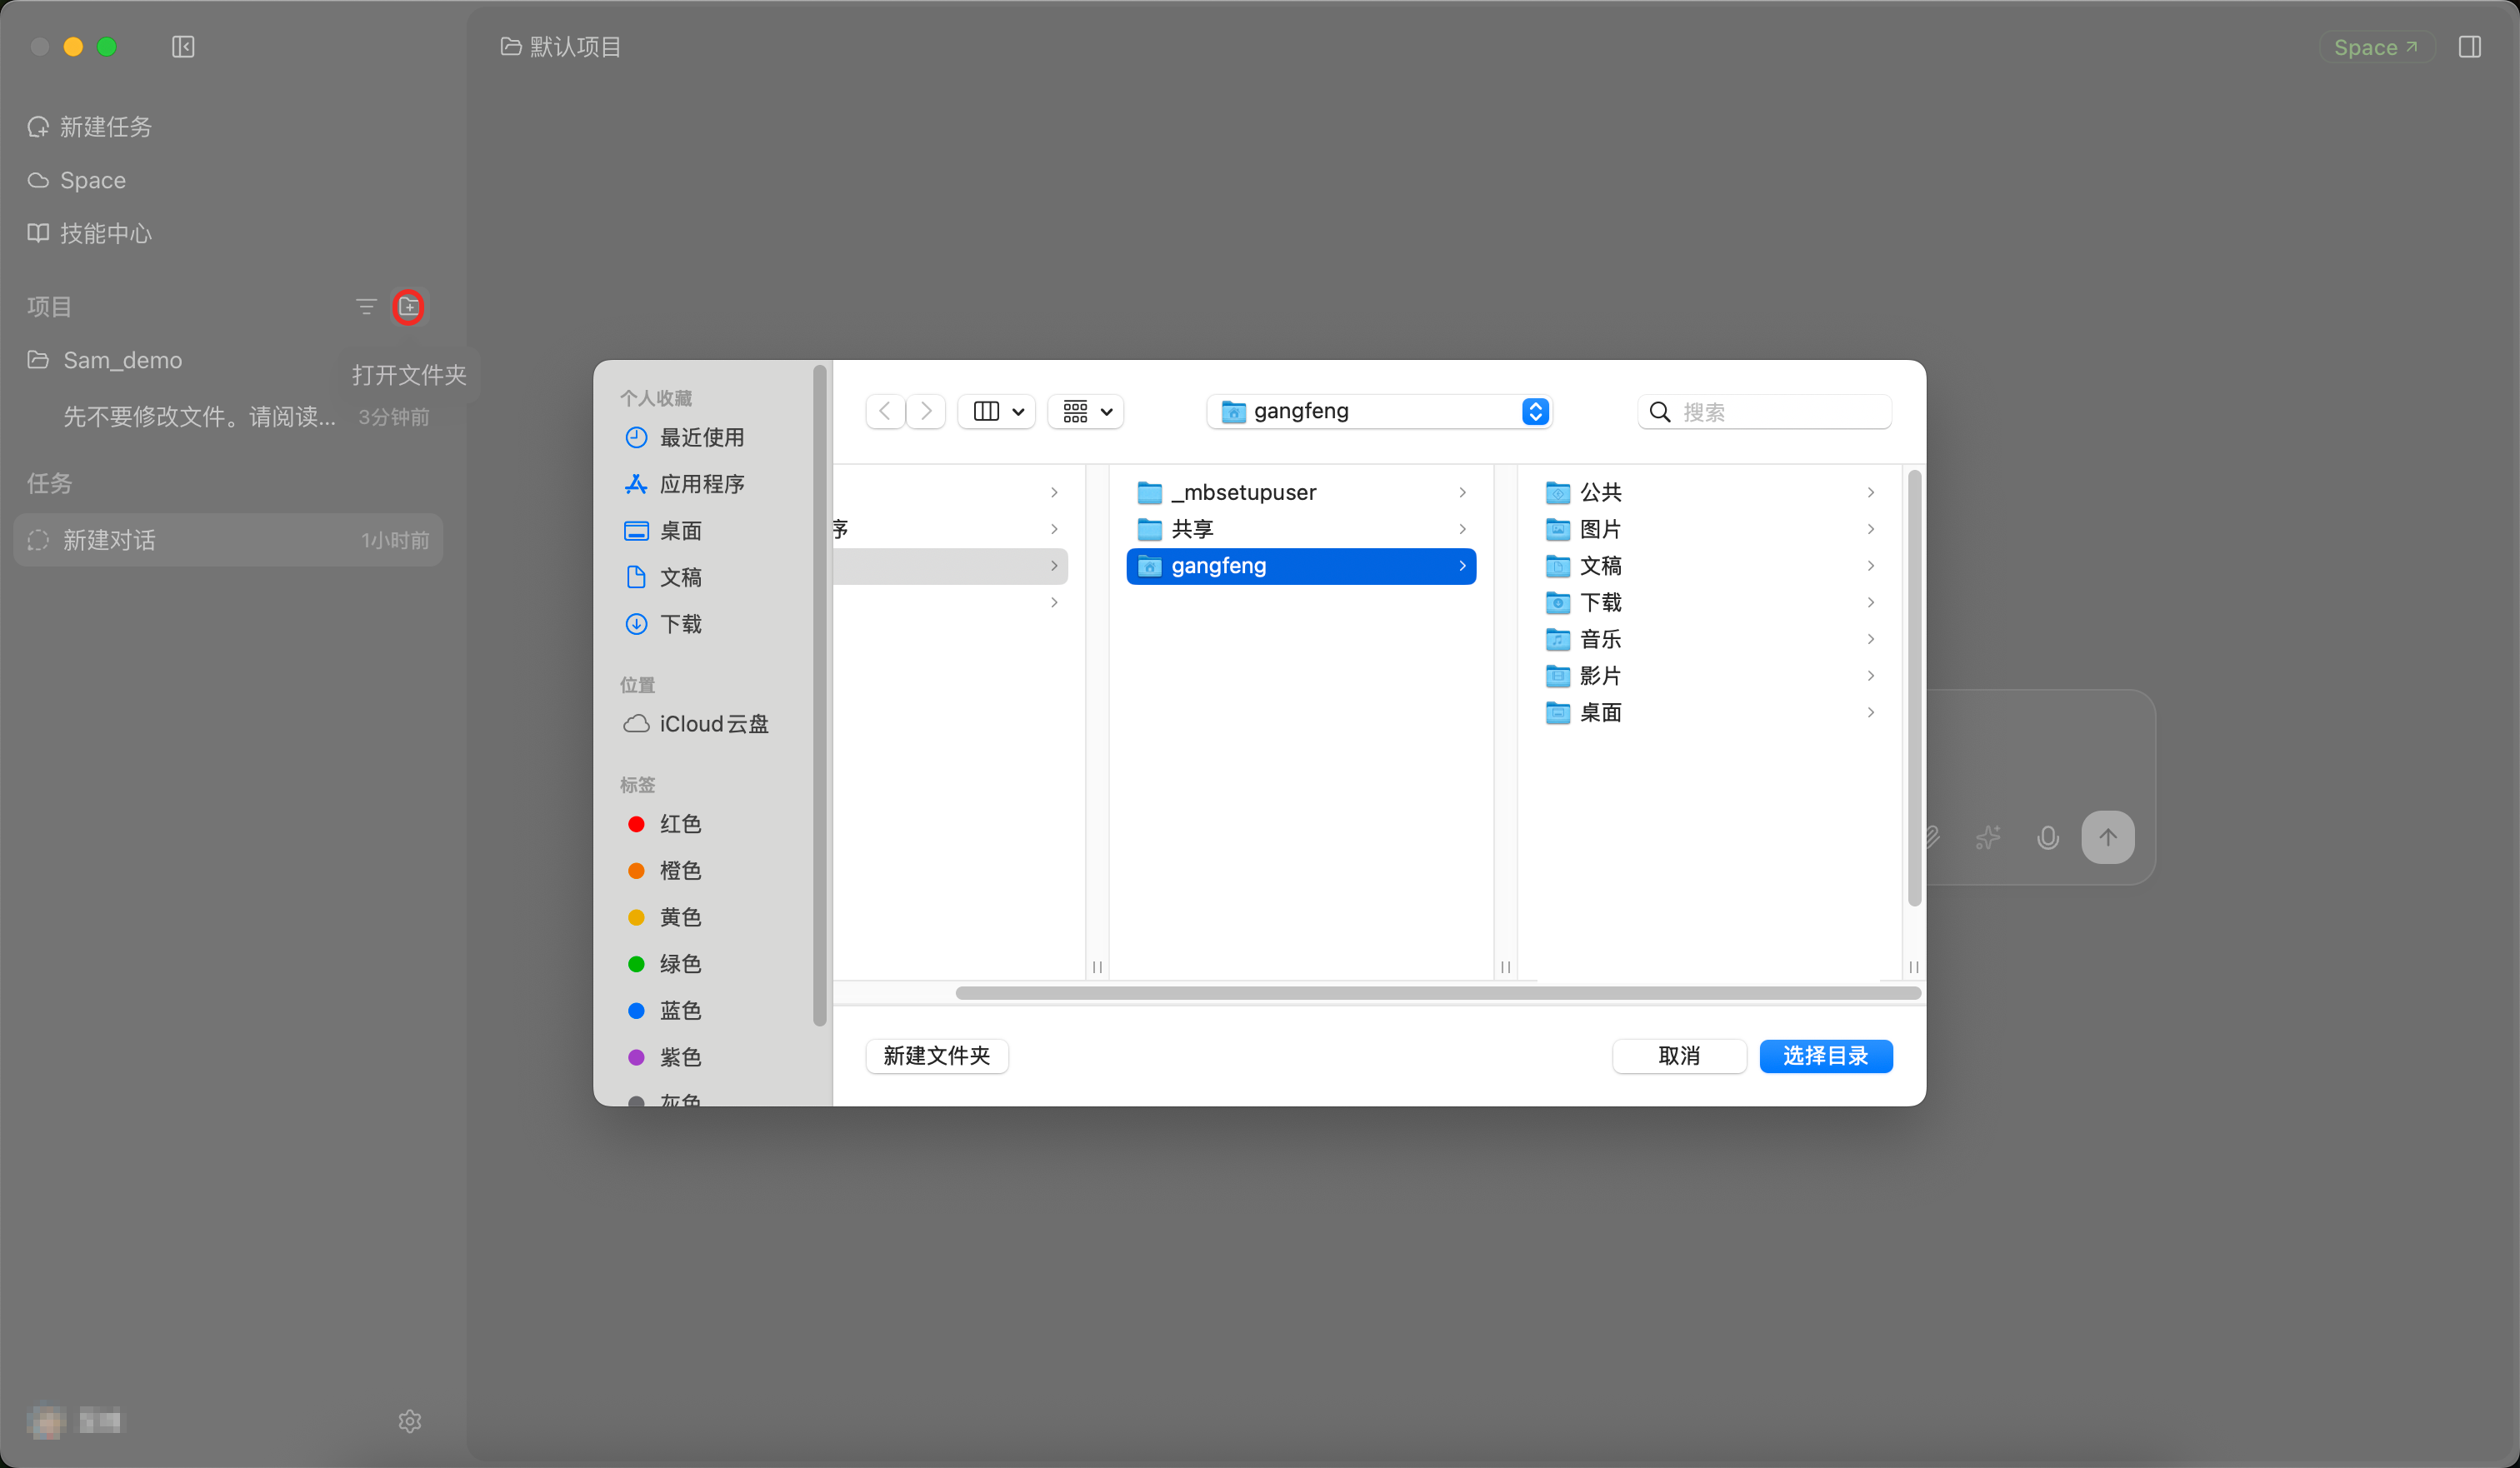Click the vertical scrollbar of right column
2520x1468 pixels.
(x=1914, y=689)
